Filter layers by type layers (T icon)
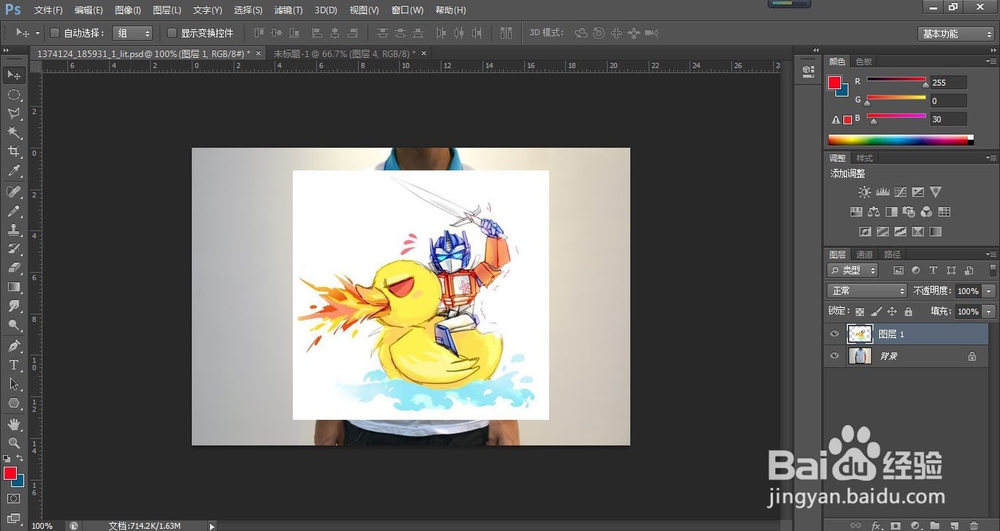Screen dimensions: 1000x531 point(933,270)
